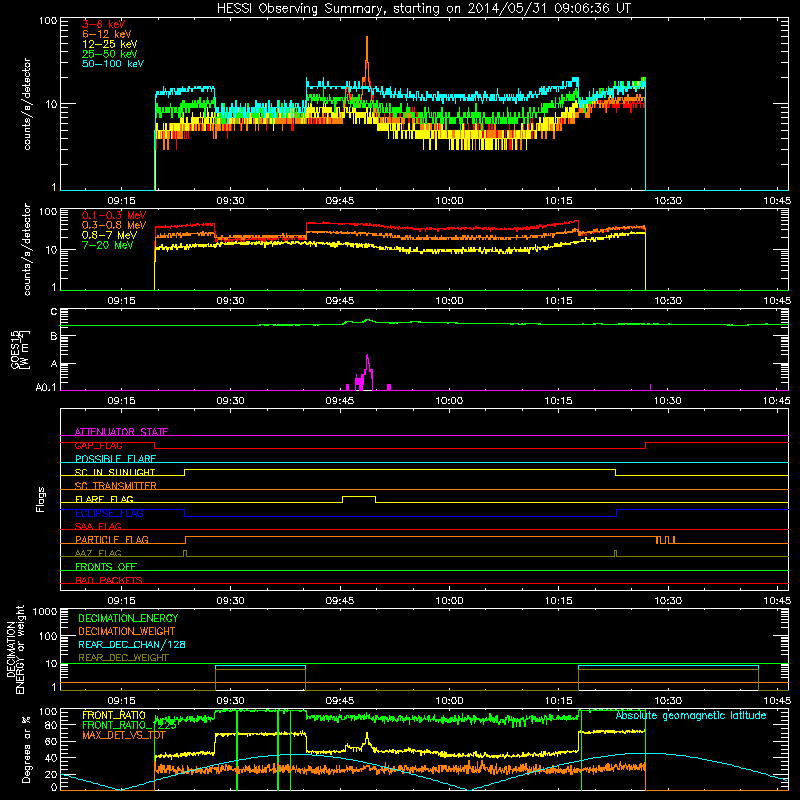Click the REAR_DEC_CHAN/128 legend label
800x800 pixels.
pyautogui.click(x=132, y=644)
